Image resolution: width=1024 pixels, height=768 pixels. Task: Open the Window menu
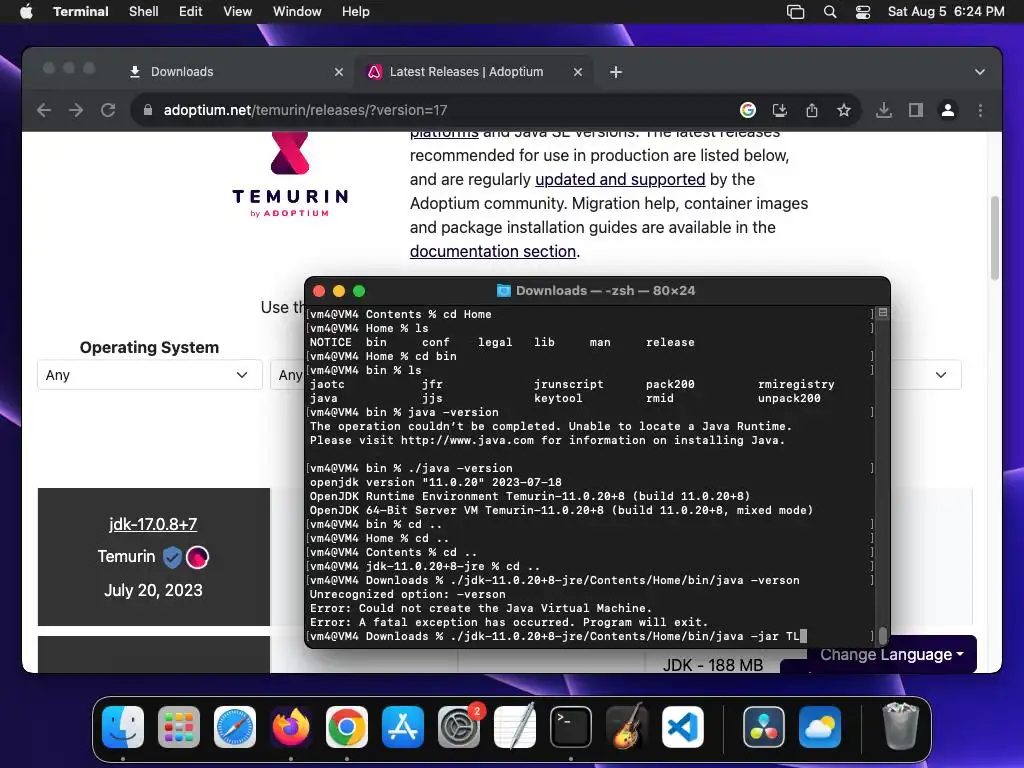click(297, 12)
